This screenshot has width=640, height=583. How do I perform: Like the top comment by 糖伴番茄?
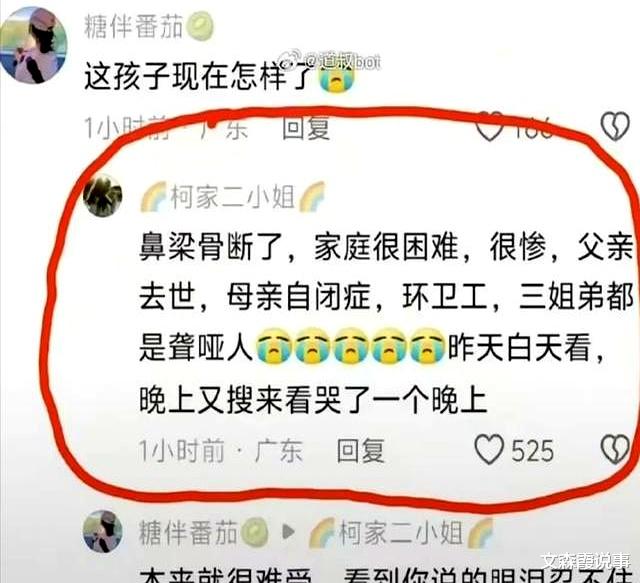490,127
